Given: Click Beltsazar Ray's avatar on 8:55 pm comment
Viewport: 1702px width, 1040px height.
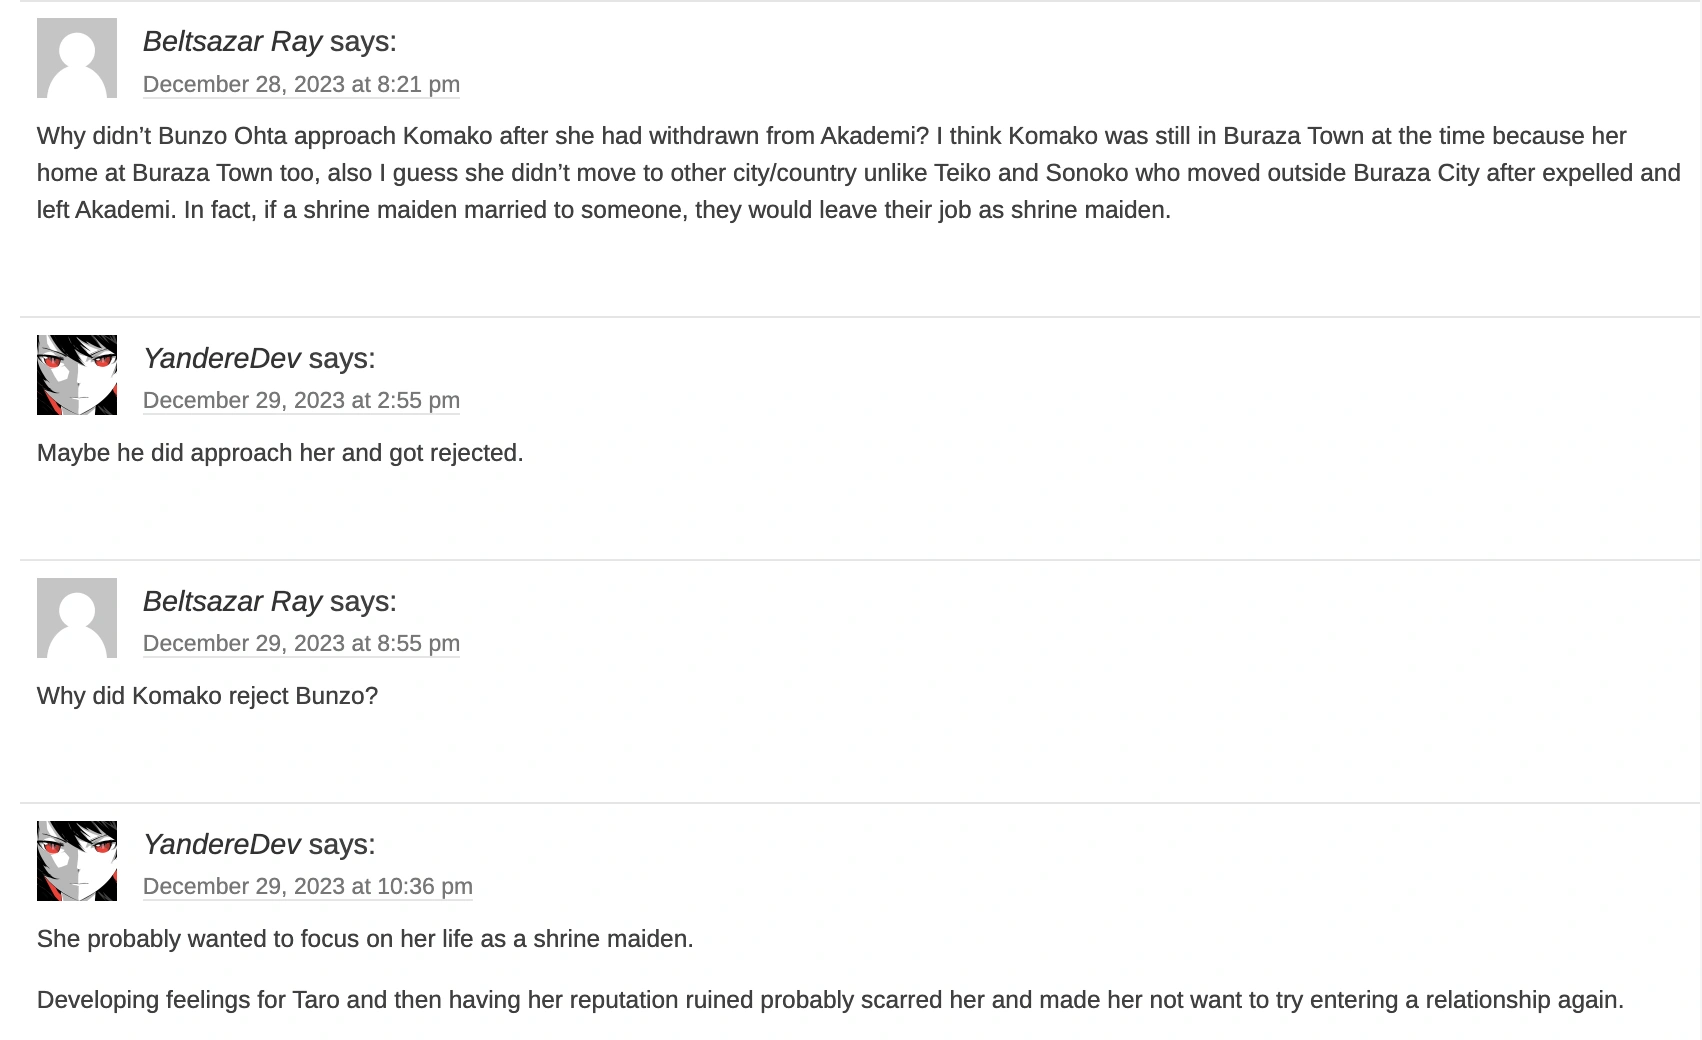Looking at the screenshot, I should 77,618.
